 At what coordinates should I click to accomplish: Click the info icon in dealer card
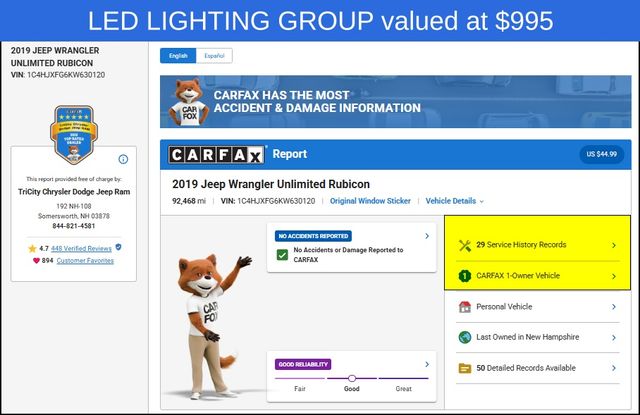coord(123,159)
